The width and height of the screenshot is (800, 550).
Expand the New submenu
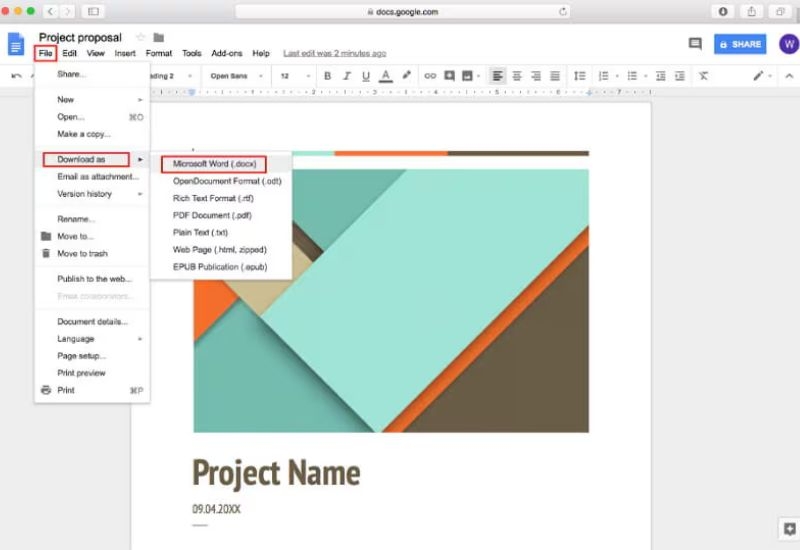(x=92, y=99)
